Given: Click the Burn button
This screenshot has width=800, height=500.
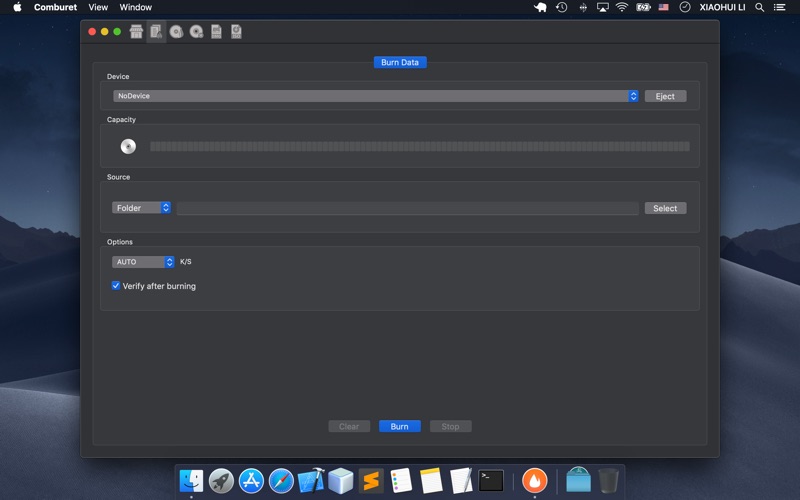Looking at the screenshot, I should pos(399,427).
